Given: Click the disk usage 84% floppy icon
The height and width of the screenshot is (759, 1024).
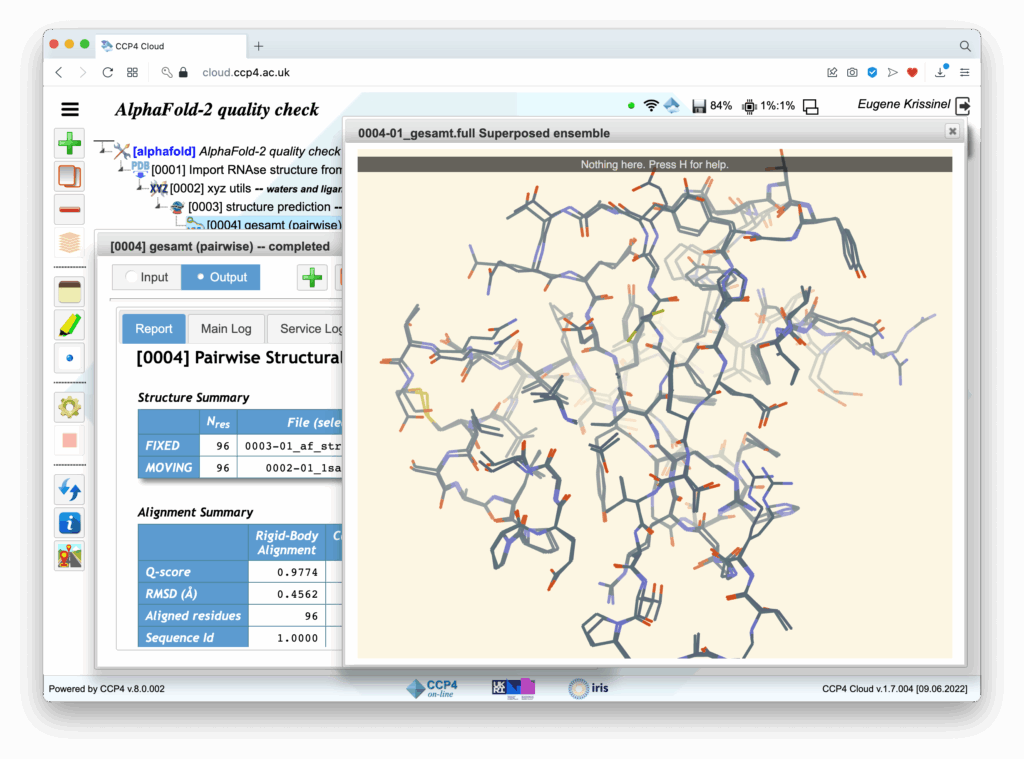Looking at the screenshot, I should [700, 106].
